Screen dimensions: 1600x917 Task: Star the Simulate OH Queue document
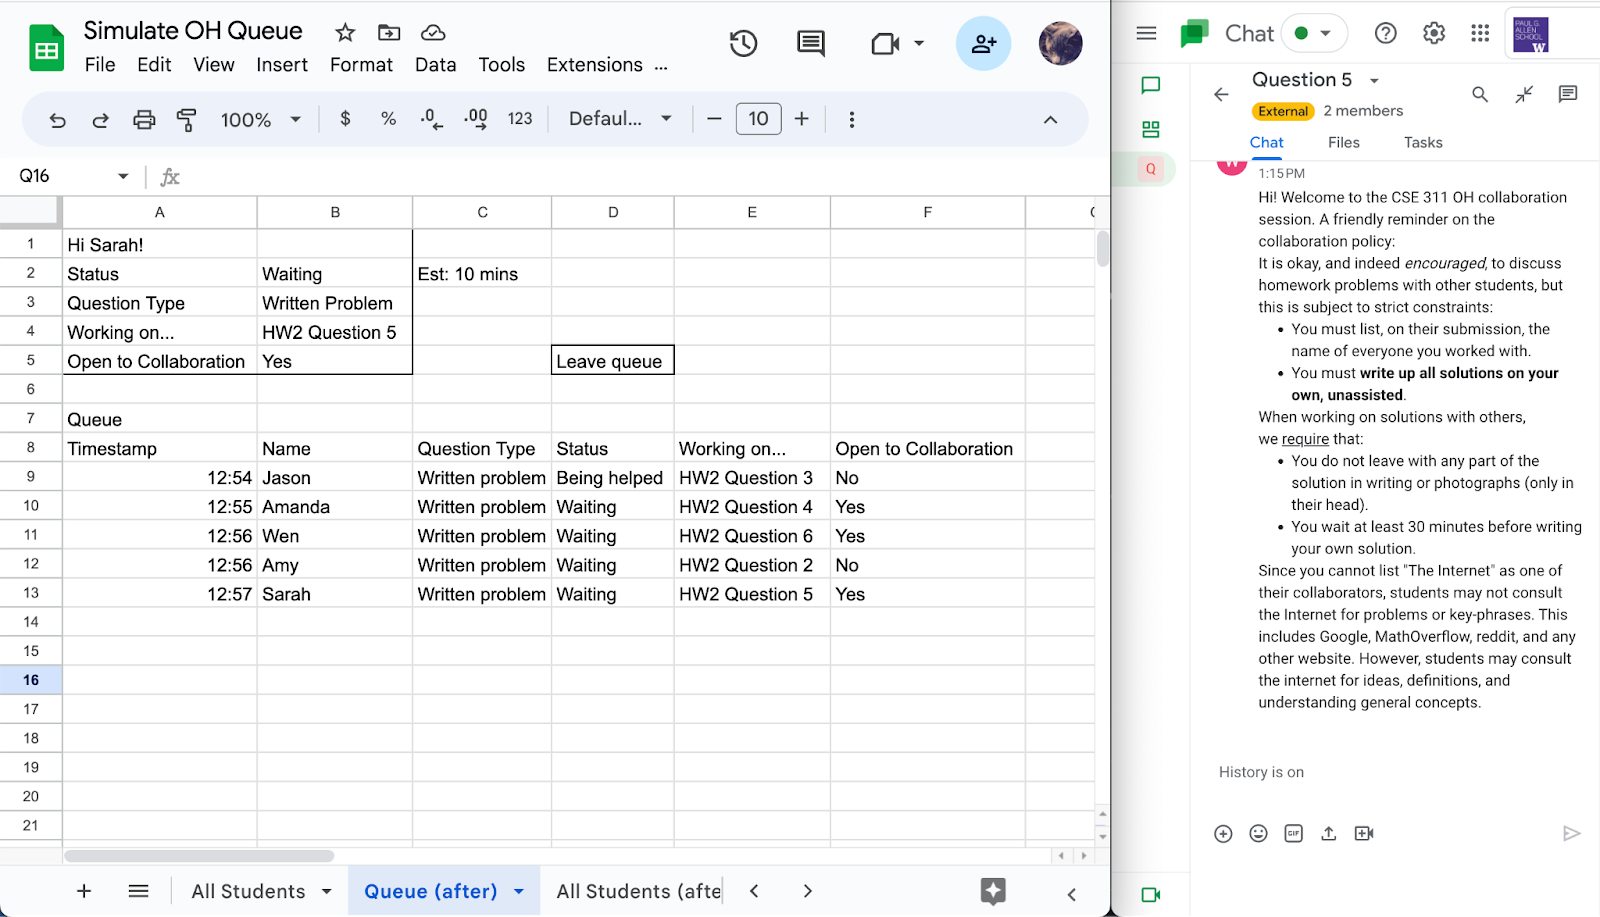coord(345,33)
